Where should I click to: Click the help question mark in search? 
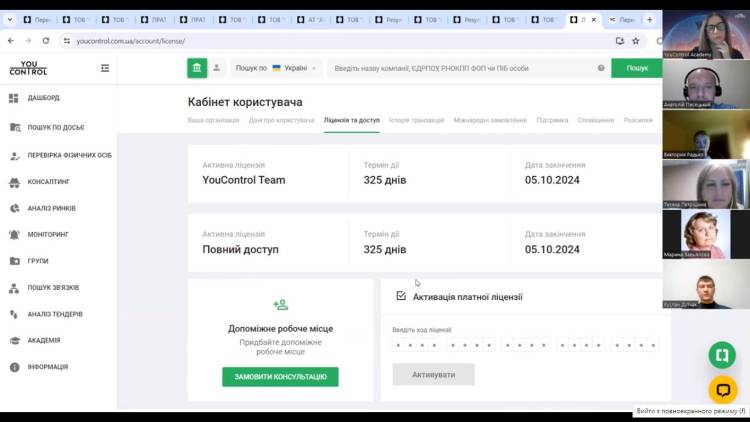(x=601, y=68)
